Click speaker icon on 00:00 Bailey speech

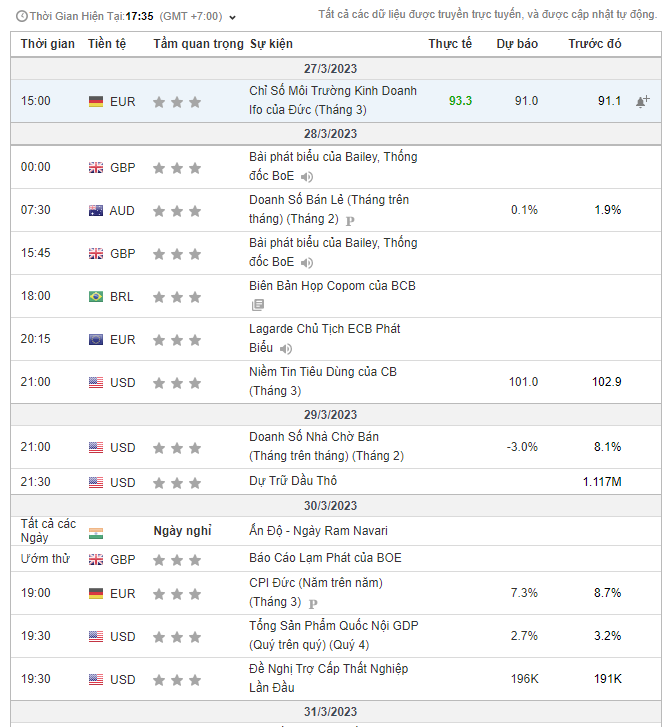tap(307, 177)
